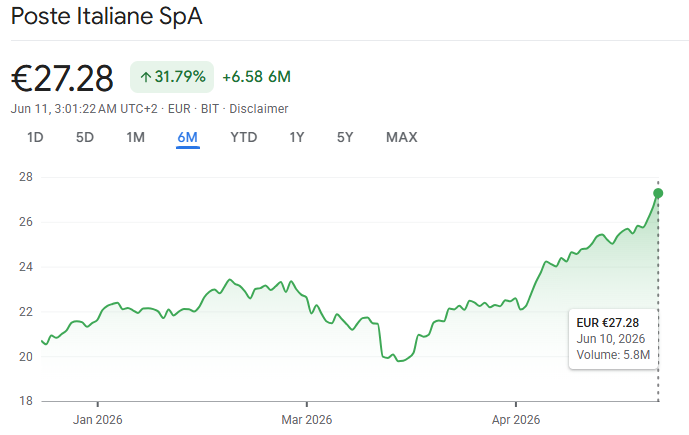
Task: Click tooltip date Jun 10, 2026
Action: pyautogui.click(x=611, y=339)
